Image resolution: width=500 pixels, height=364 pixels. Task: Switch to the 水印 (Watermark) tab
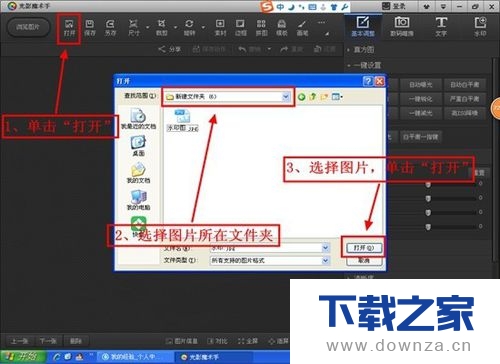480,26
